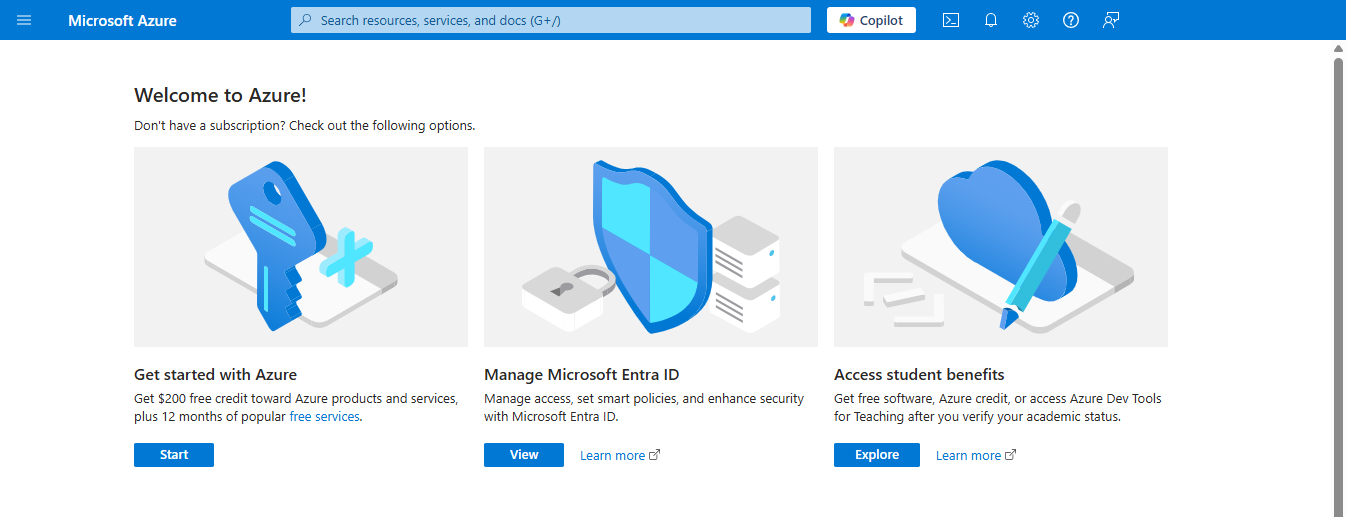Screen dimensions: 1346x517
Task: Open the portal settings gear
Action: pos(1031,20)
